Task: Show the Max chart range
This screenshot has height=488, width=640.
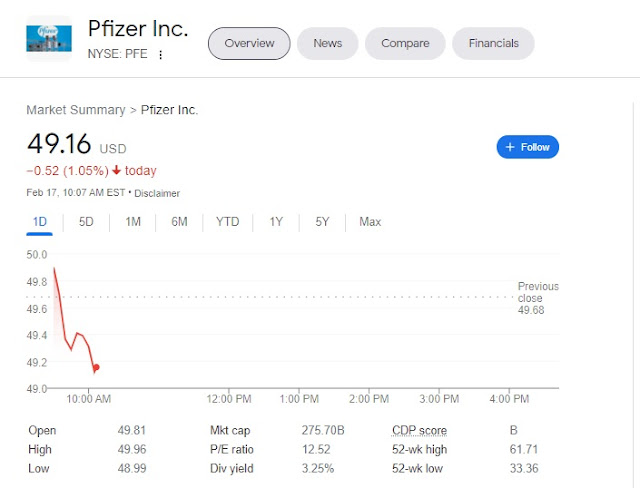Action: point(370,222)
